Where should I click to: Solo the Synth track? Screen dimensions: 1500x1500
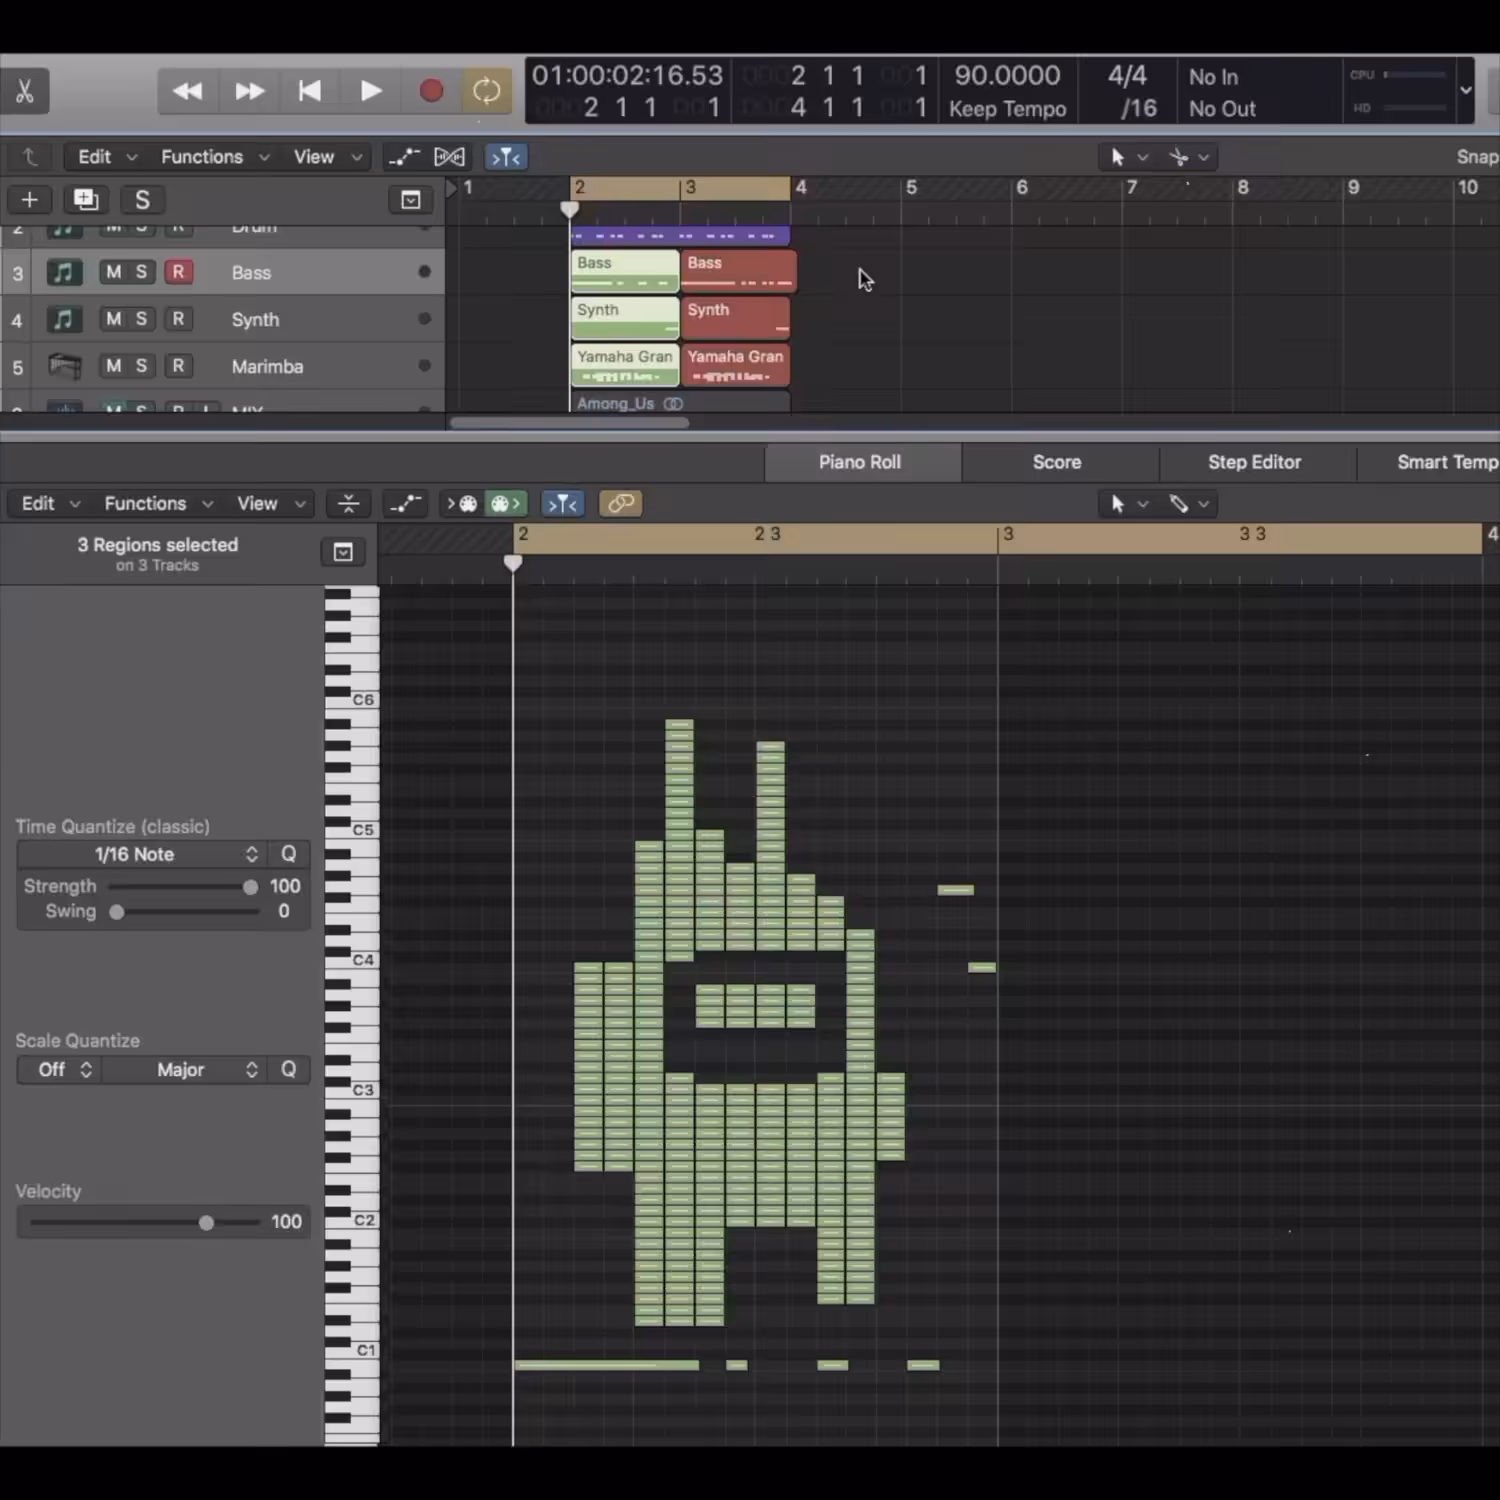point(141,319)
